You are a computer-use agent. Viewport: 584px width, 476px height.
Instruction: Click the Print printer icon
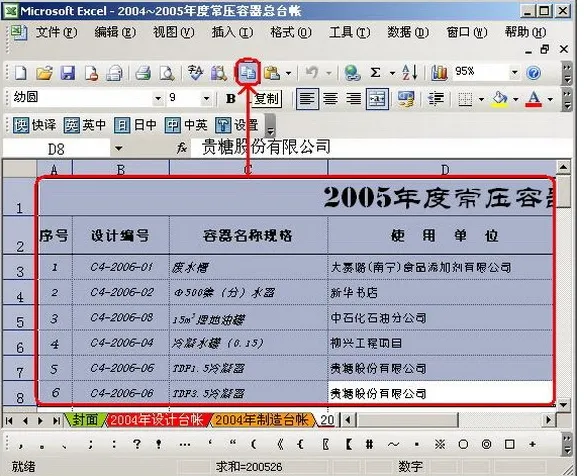pos(143,73)
